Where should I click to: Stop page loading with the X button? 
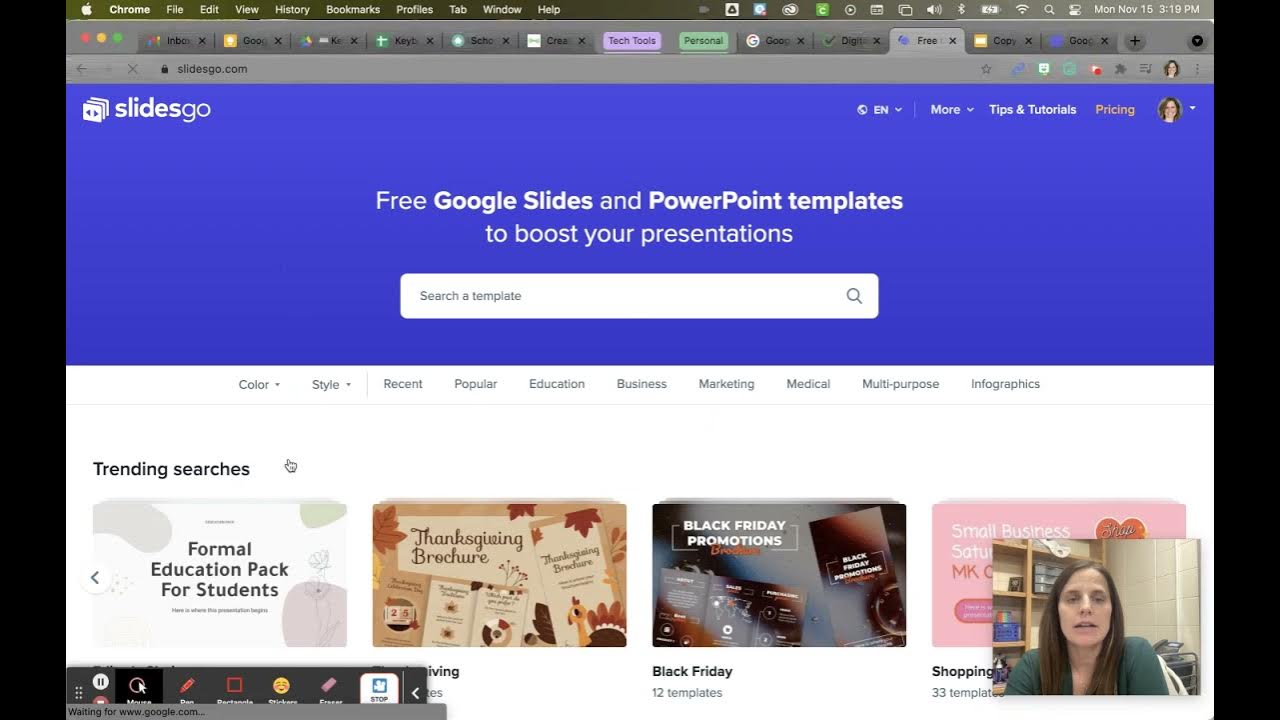[x=134, y=69]
